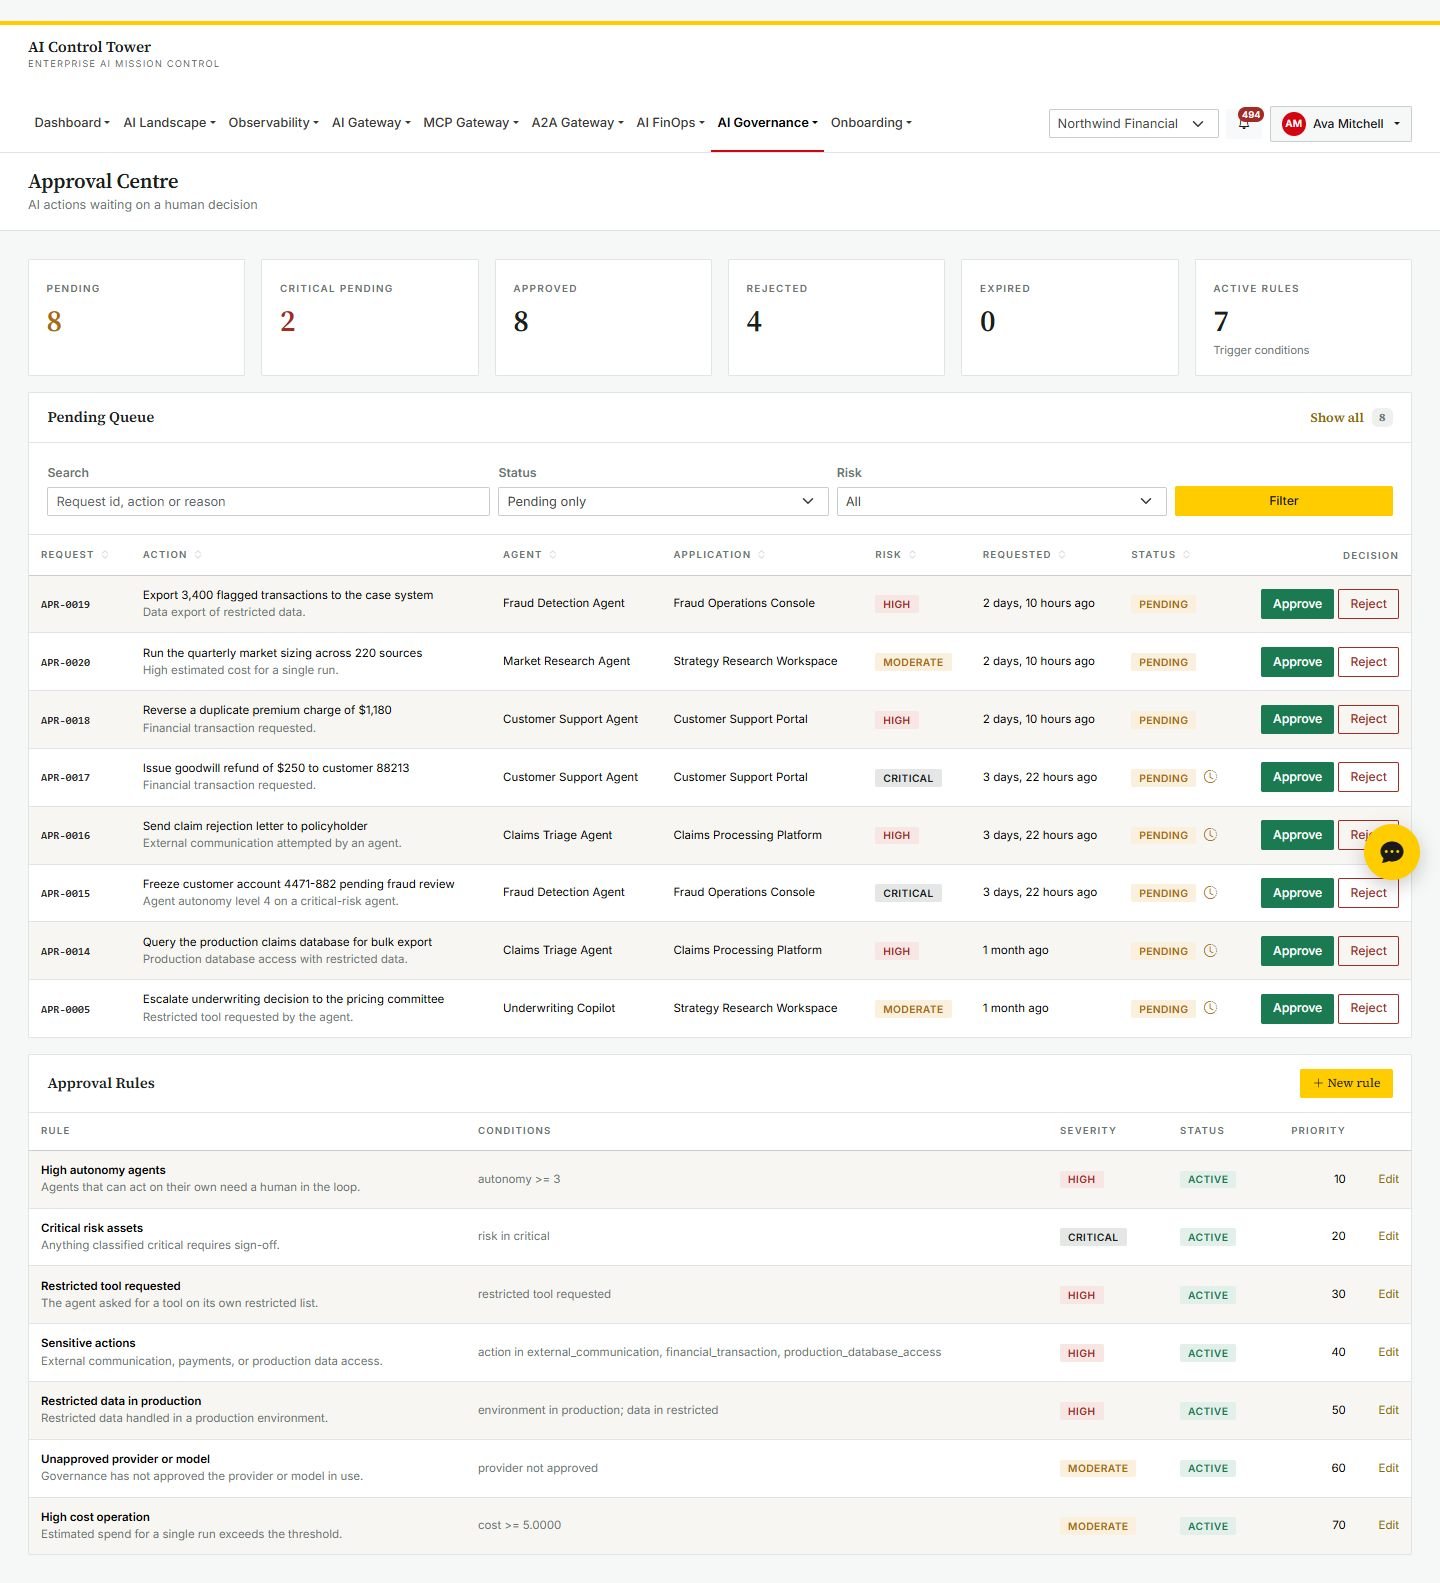The height and width of the screenshot is (1583, 1440).
Task: Approve request APR-0005
Action: (x=1297, y=1008)
